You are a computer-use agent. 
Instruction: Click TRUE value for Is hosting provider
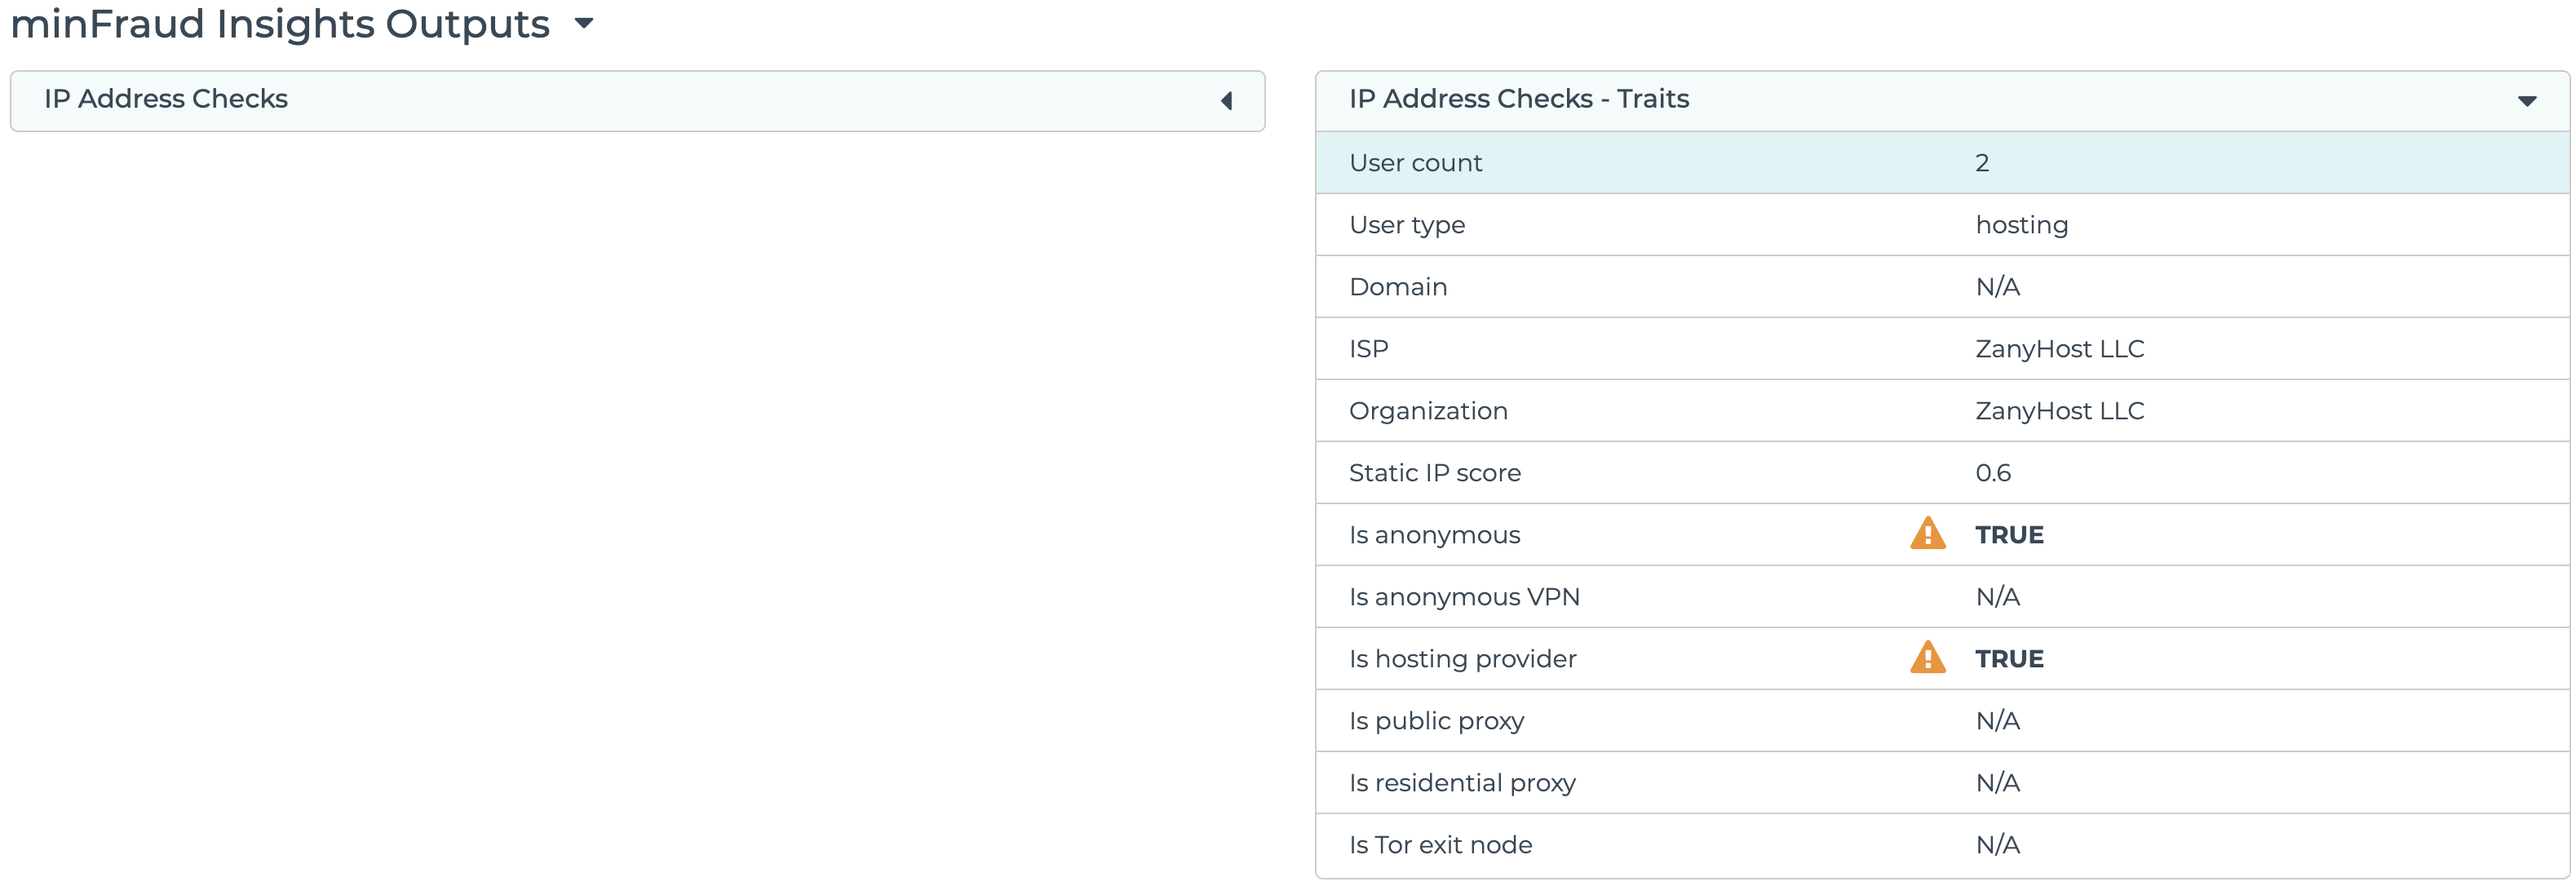[x=2008, y=659]
